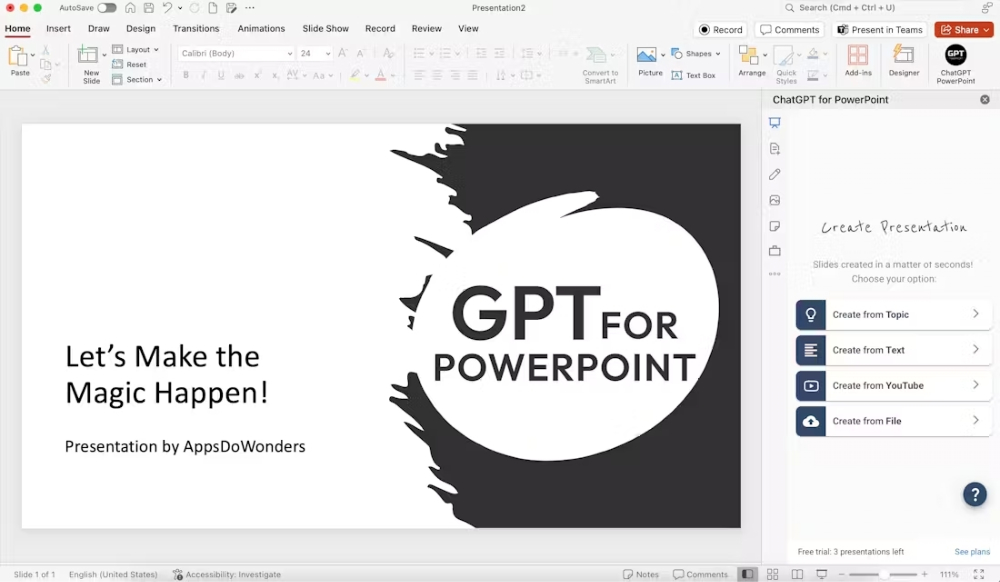
Task: Open the Review tab
Action: [426, 28]
